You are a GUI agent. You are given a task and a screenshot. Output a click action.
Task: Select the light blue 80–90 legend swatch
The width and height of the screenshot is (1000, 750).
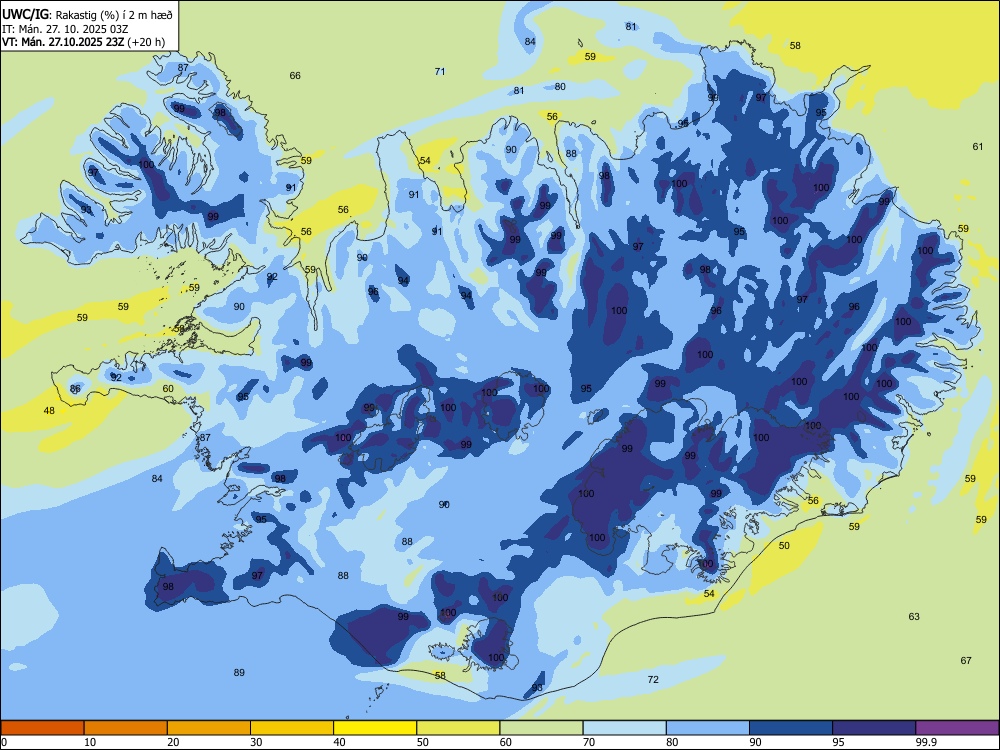coord(708,728)
